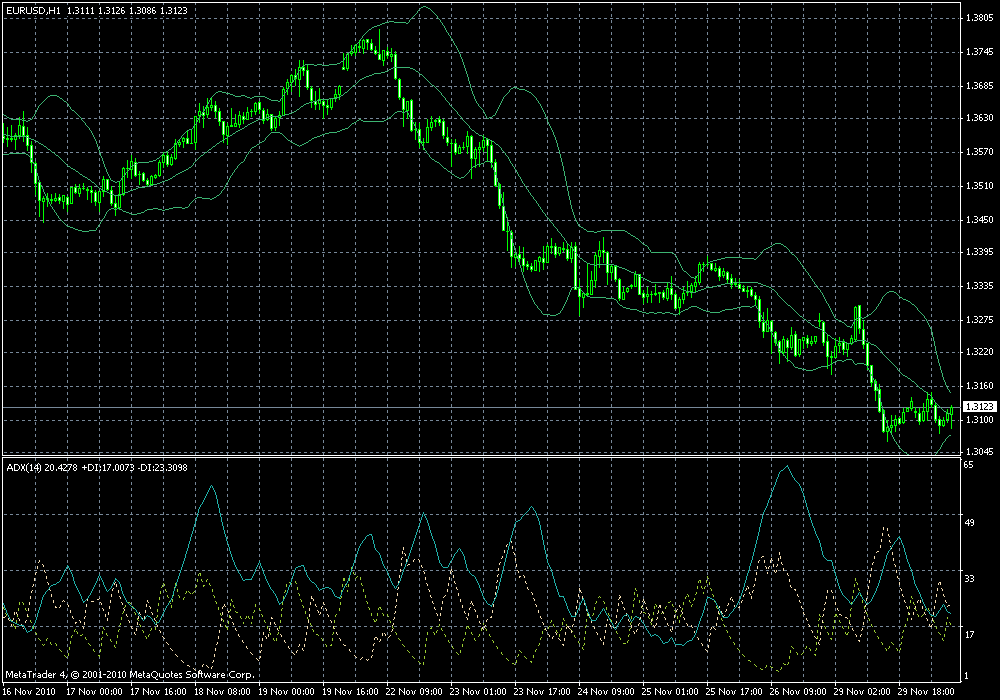Pick the 1.3630 price axis value

point(980,118)
